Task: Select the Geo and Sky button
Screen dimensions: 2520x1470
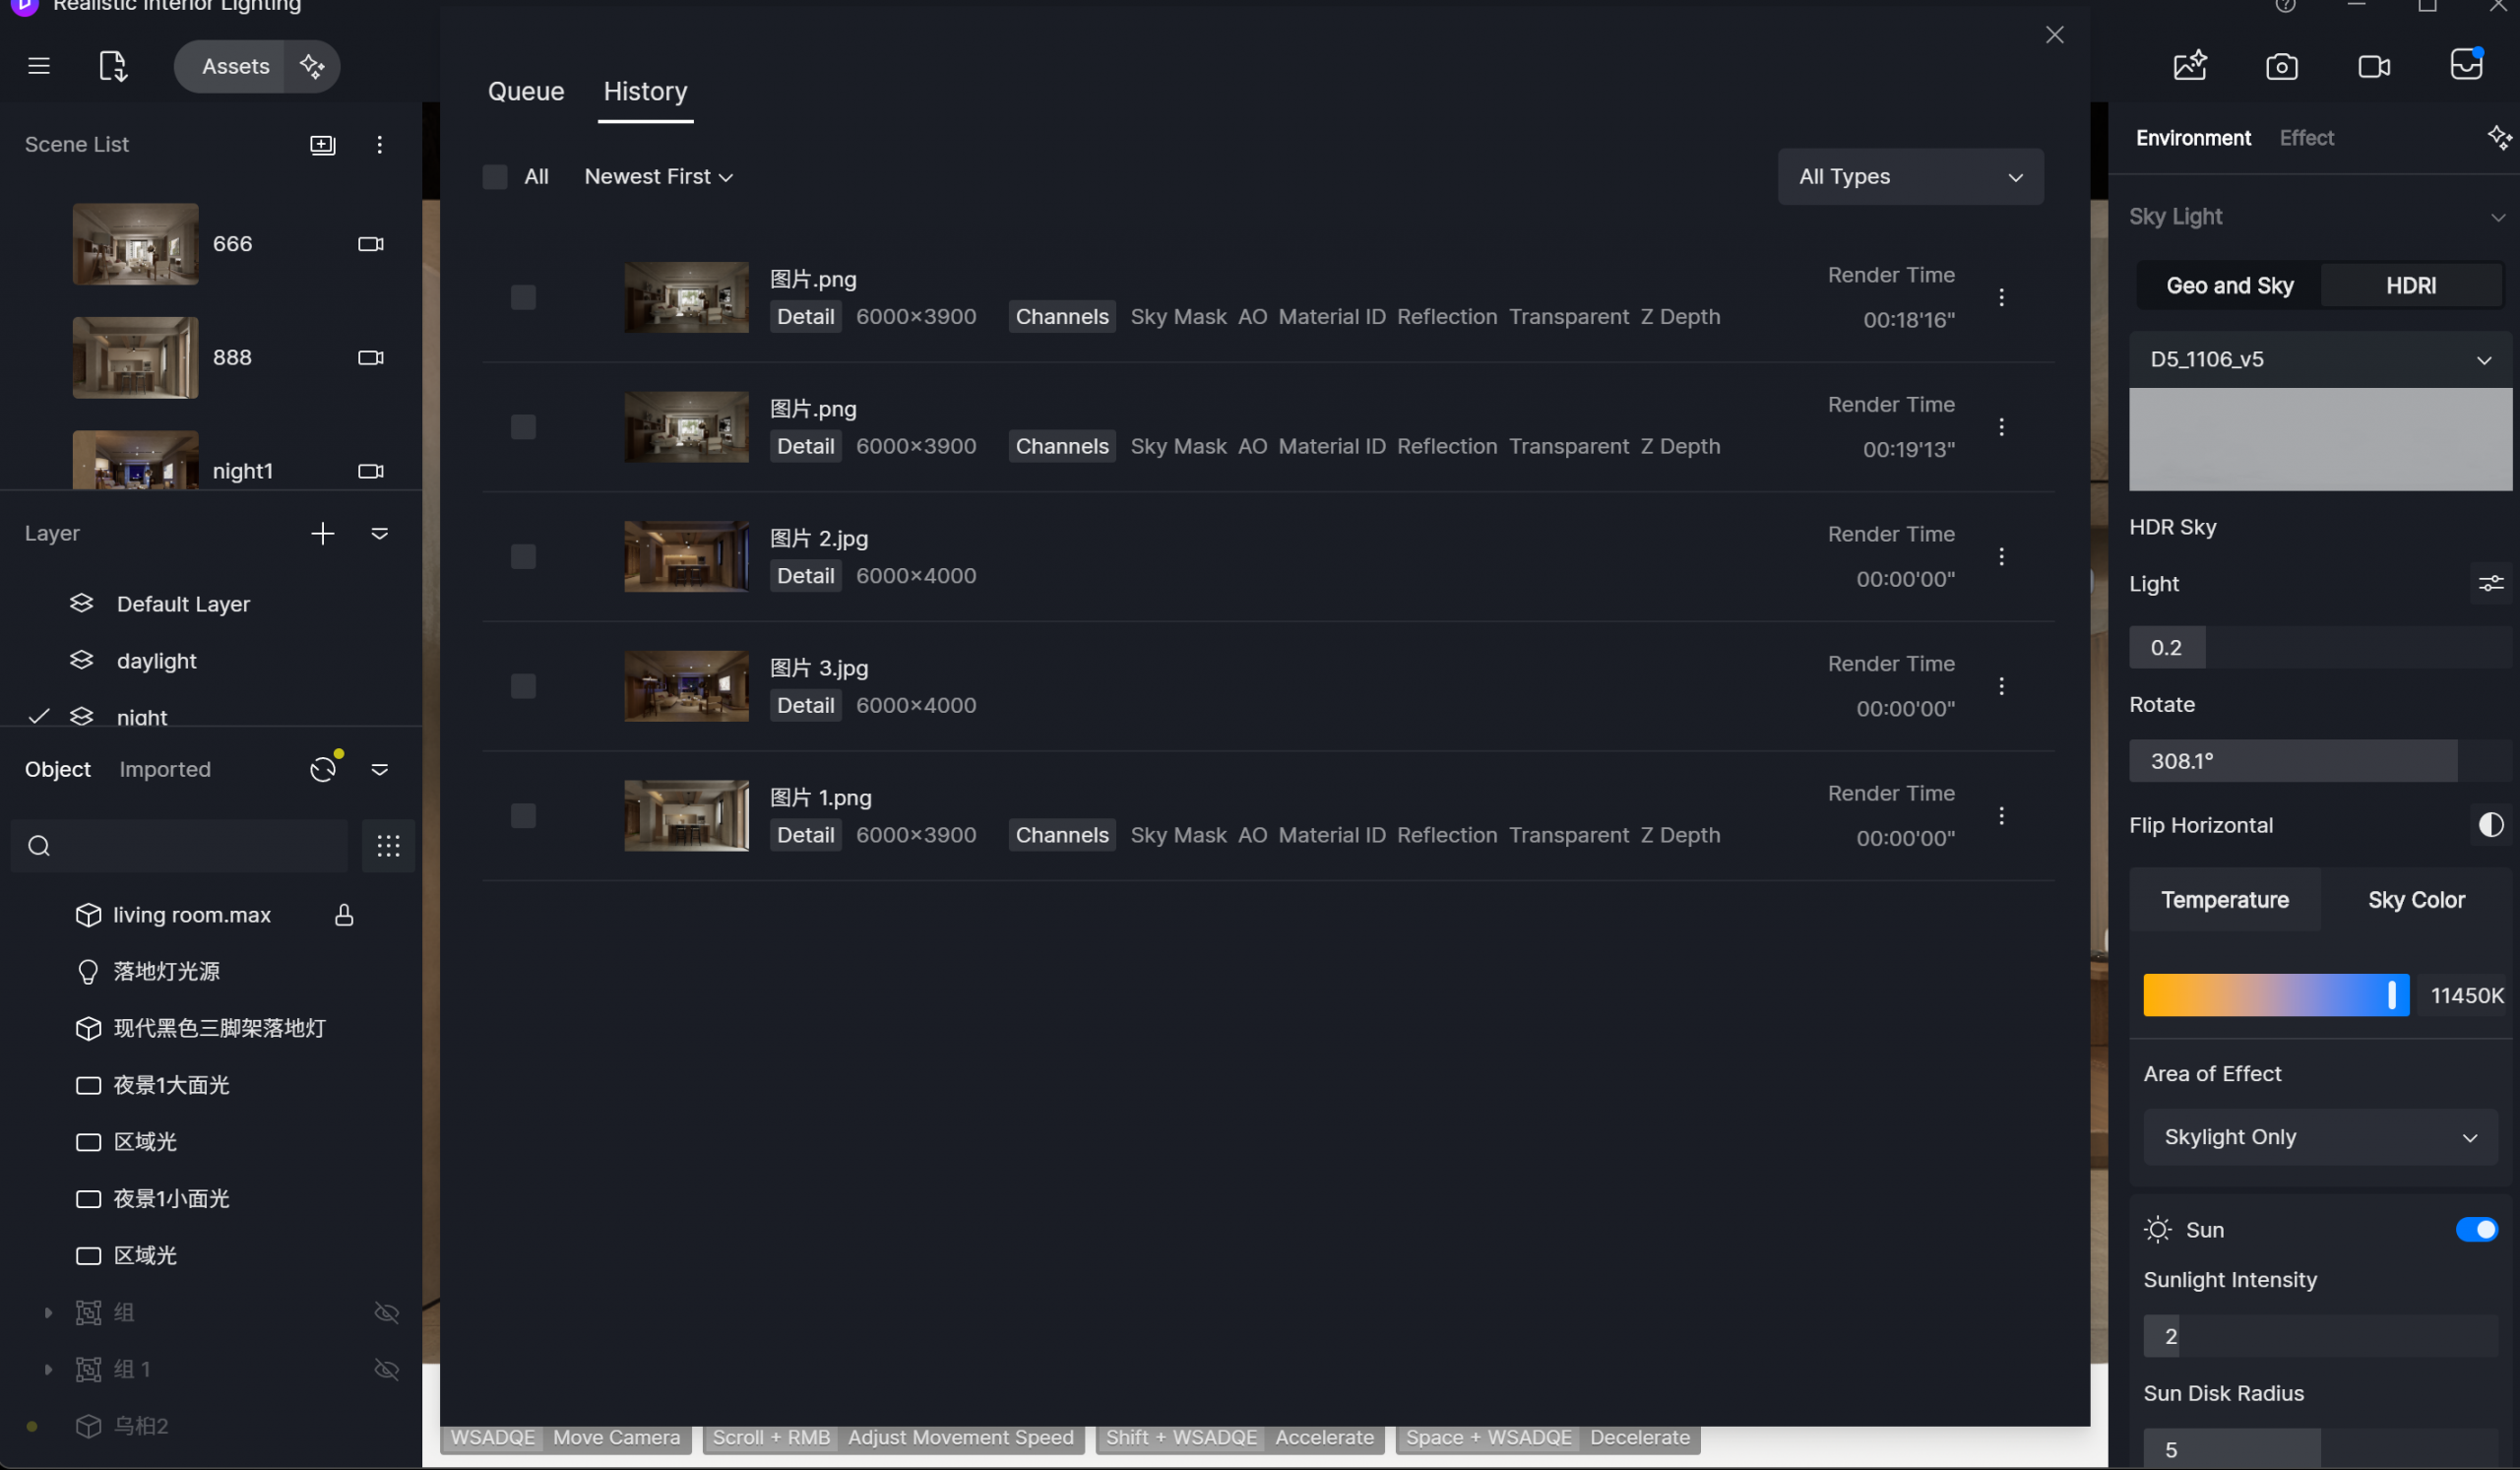Action: [2229, 286]
